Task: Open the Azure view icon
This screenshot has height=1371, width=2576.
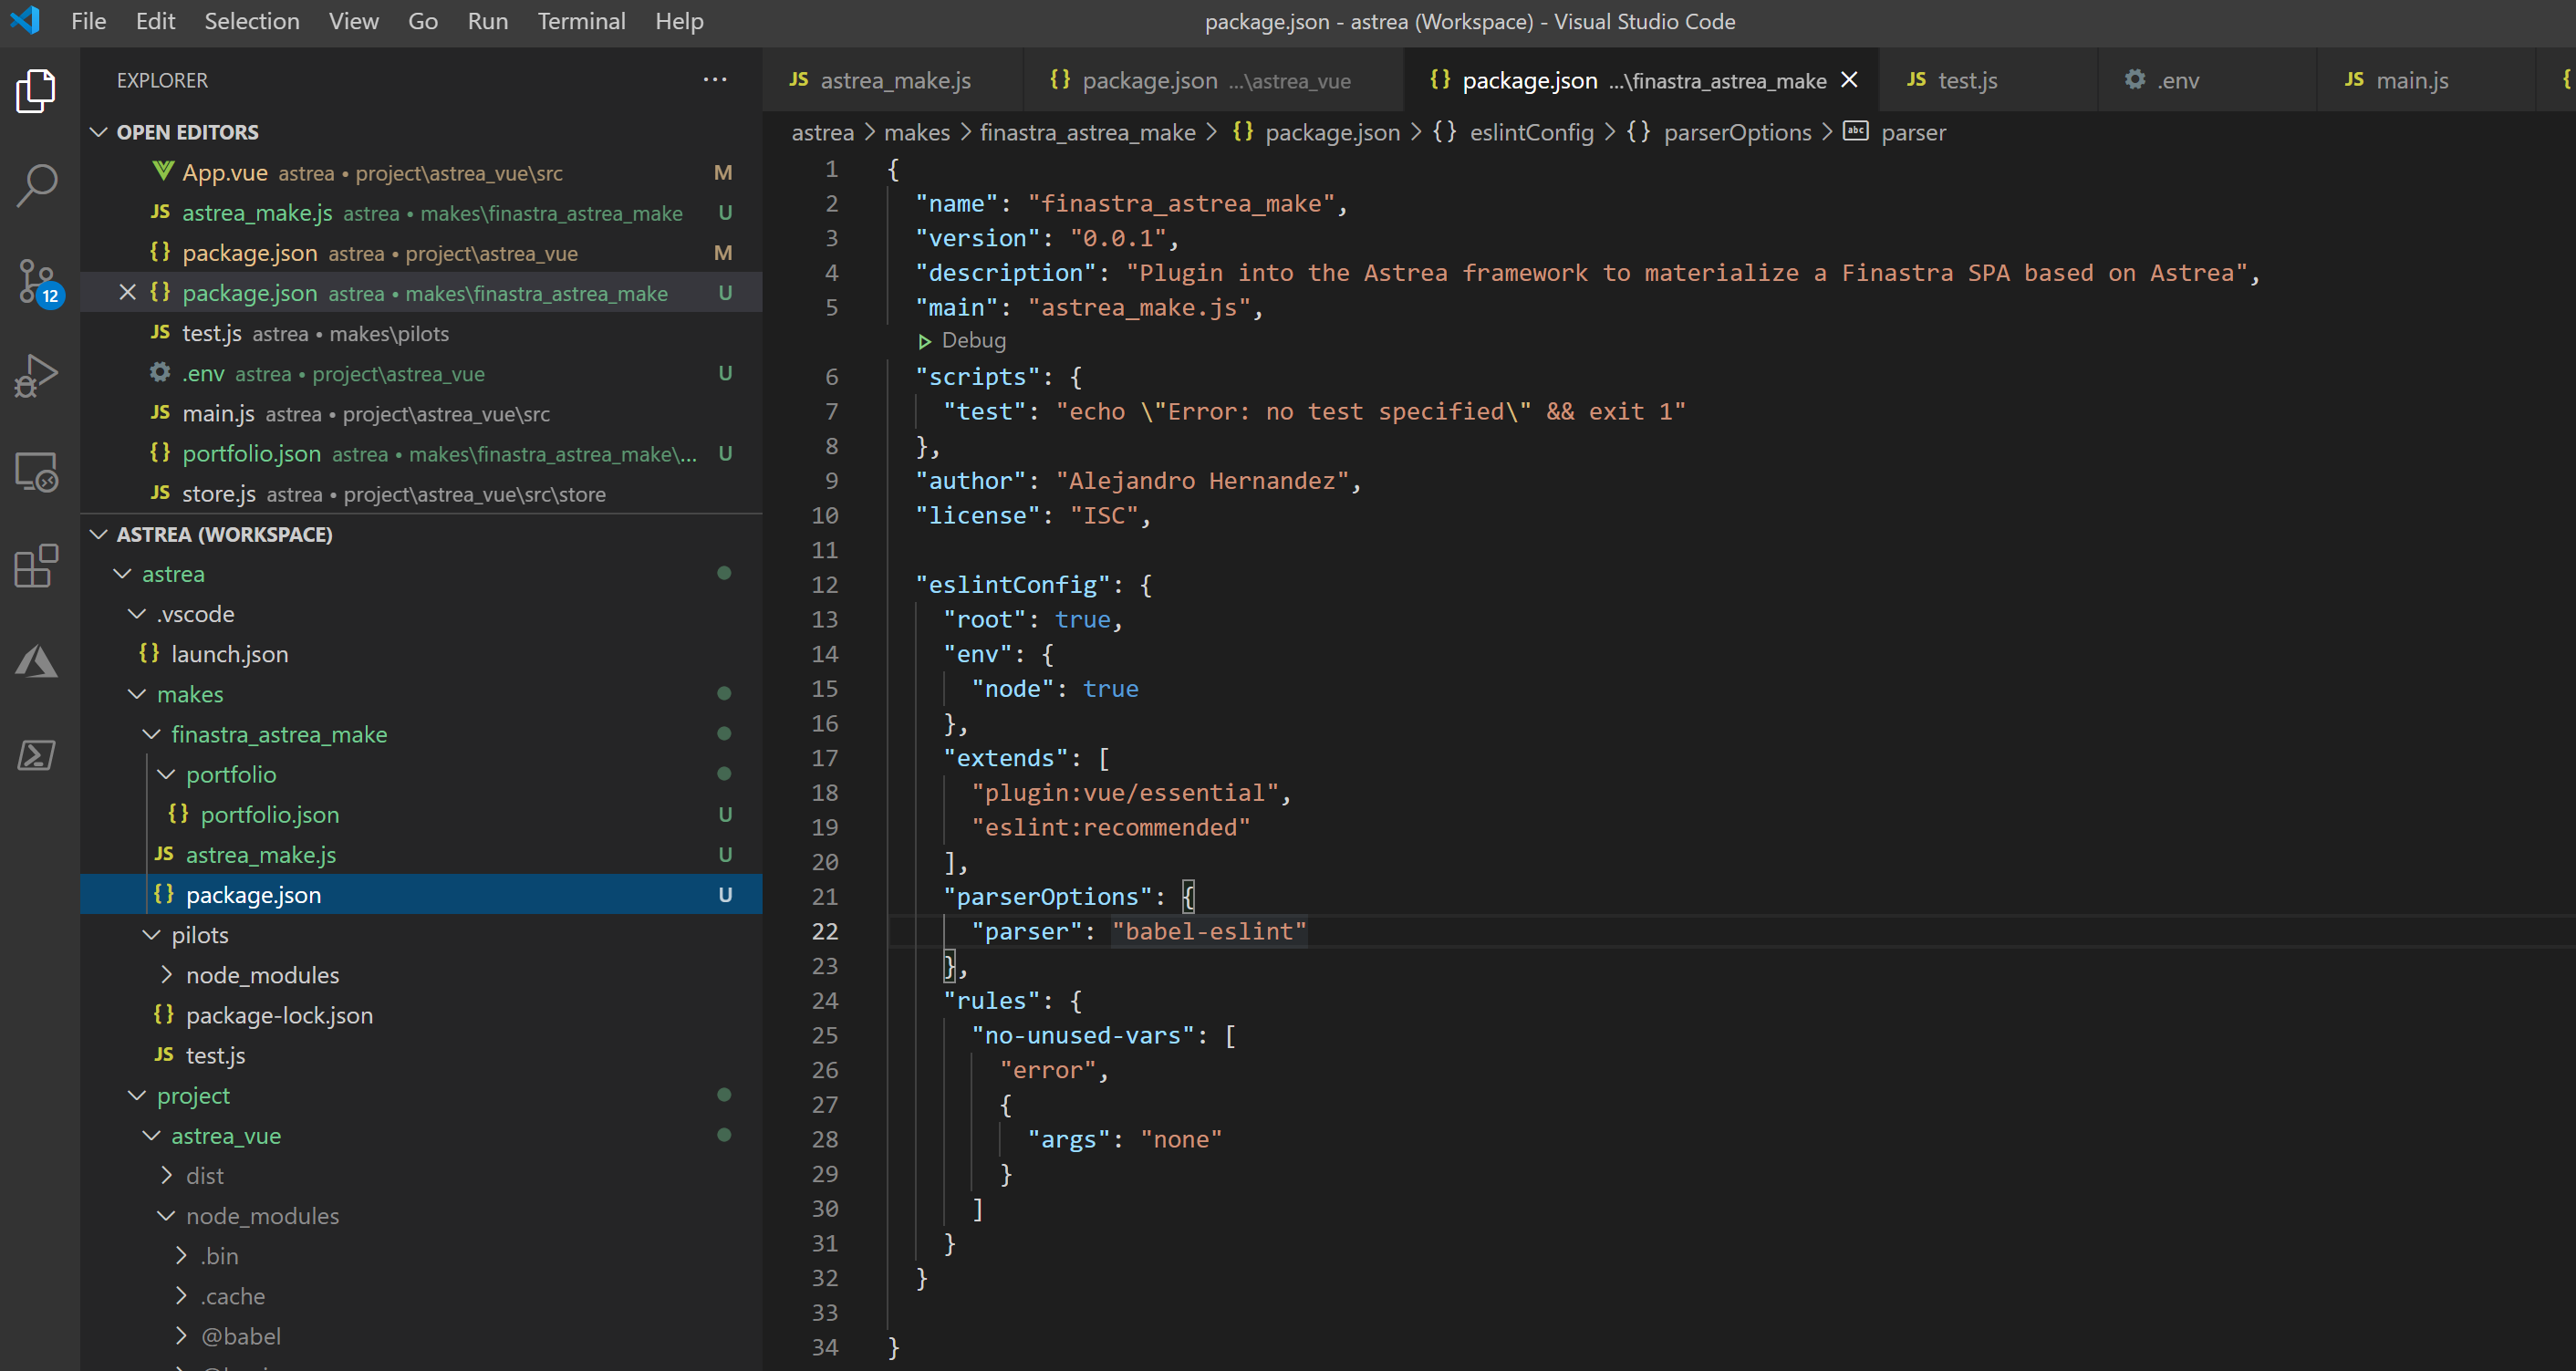Action: point(37,661)
